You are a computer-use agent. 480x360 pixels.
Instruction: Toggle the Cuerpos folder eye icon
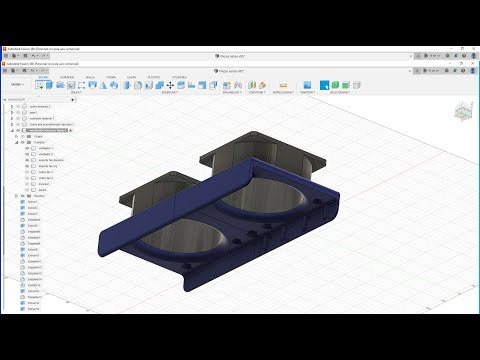(23, 142)
